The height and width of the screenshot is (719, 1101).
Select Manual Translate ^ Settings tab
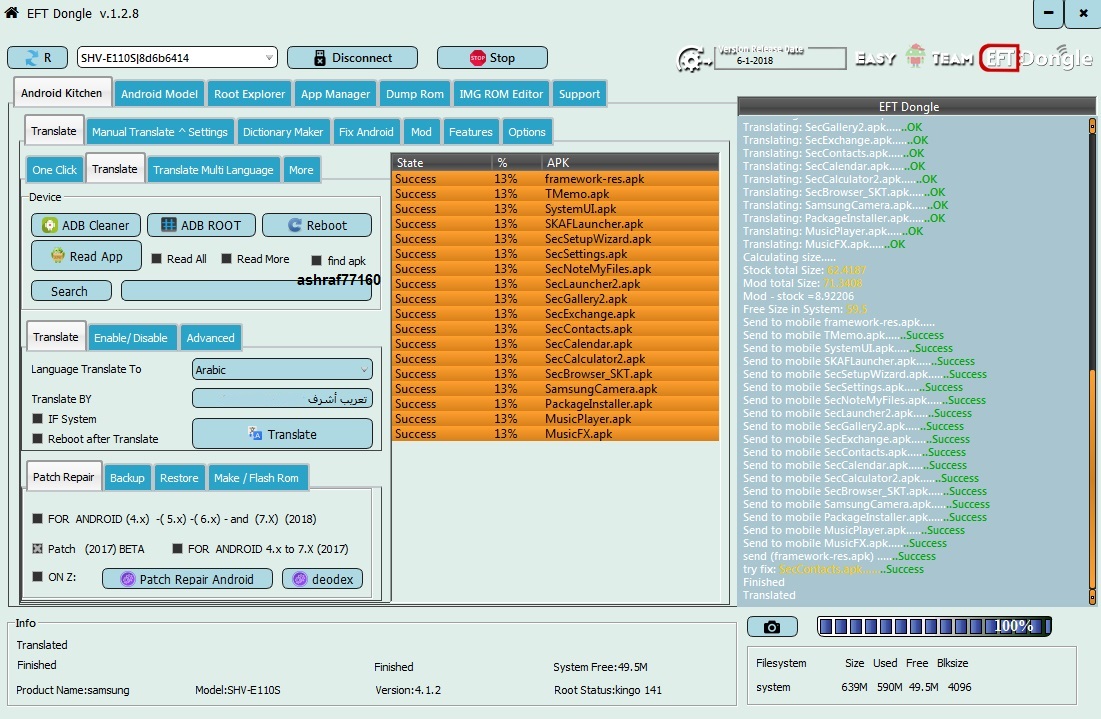159,132
